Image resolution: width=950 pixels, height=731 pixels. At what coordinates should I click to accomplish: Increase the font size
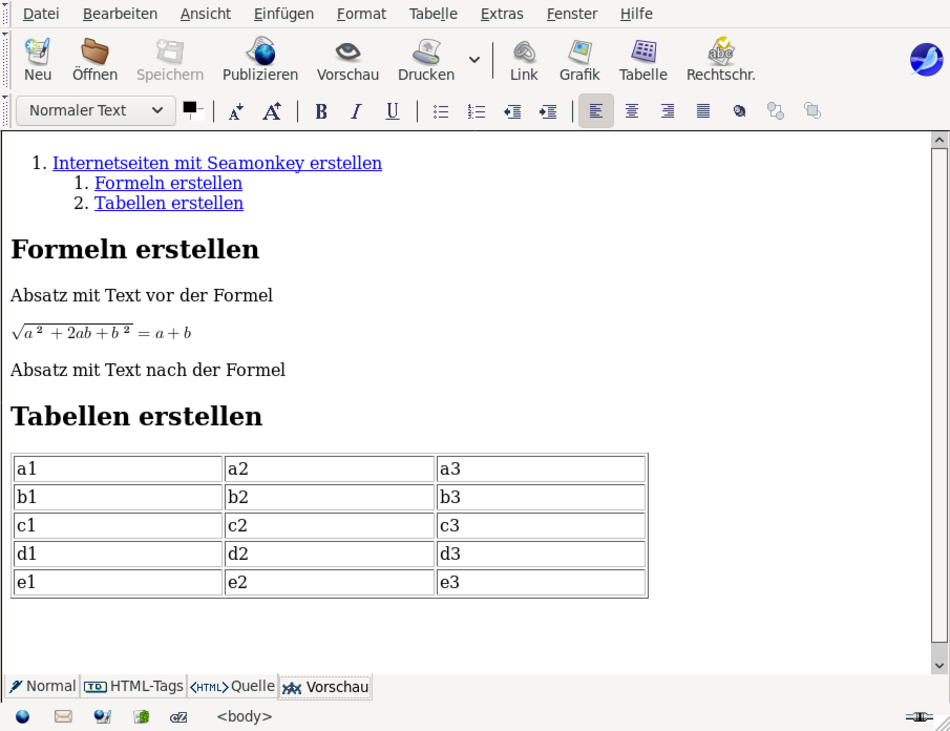tap(271, 111)
